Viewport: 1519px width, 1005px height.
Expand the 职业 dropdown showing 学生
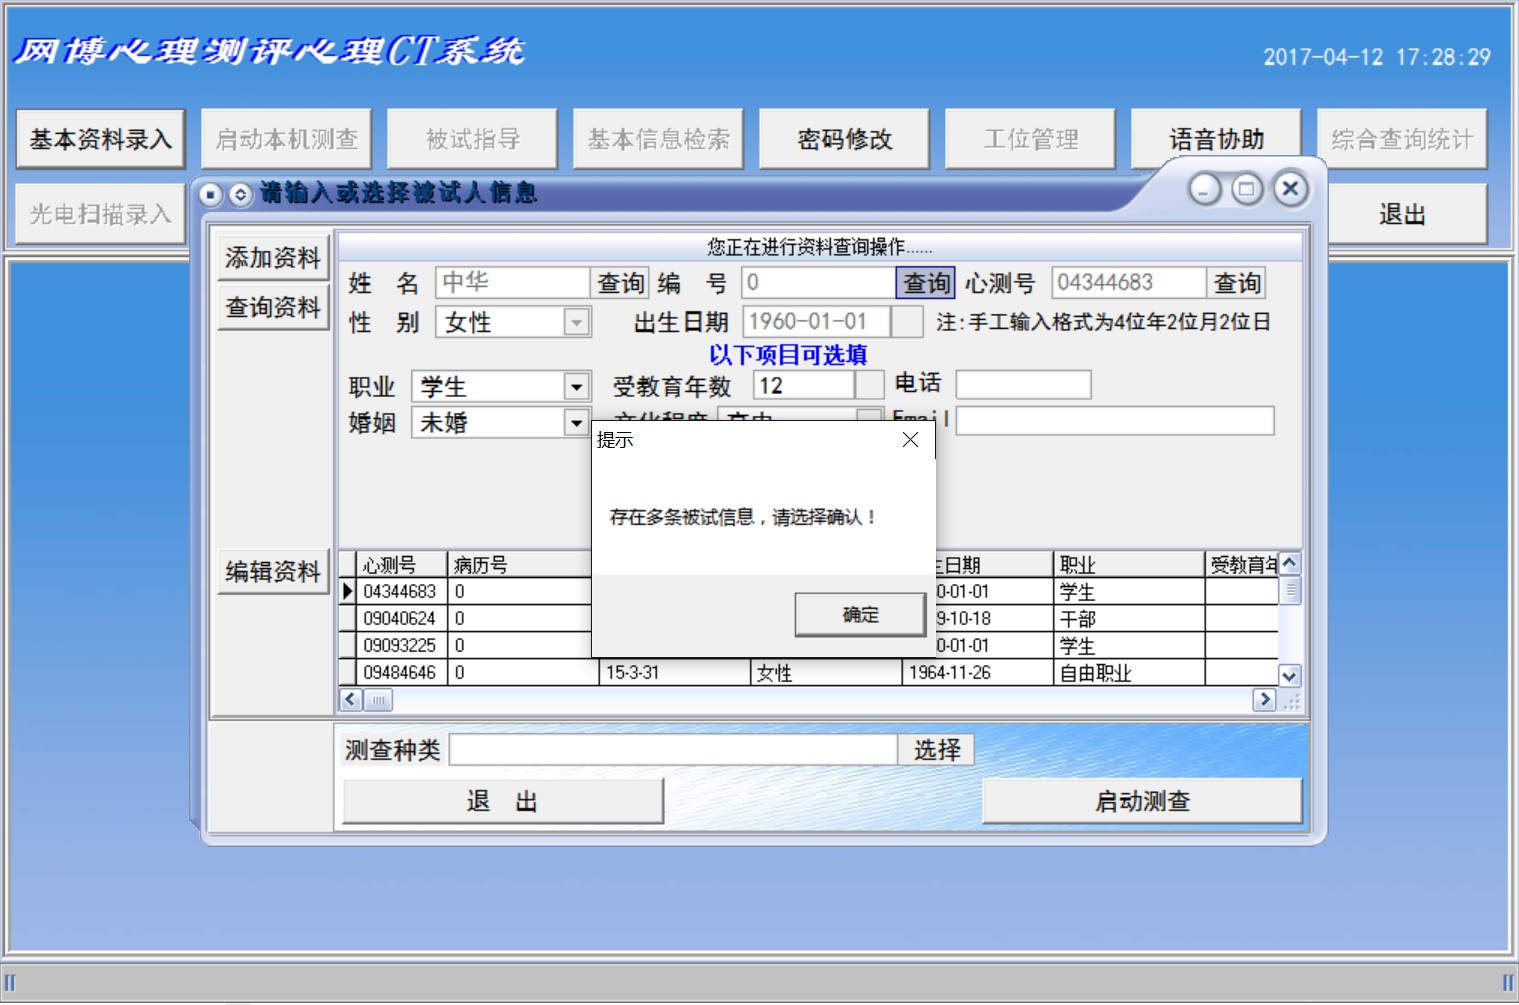point(576,387)
